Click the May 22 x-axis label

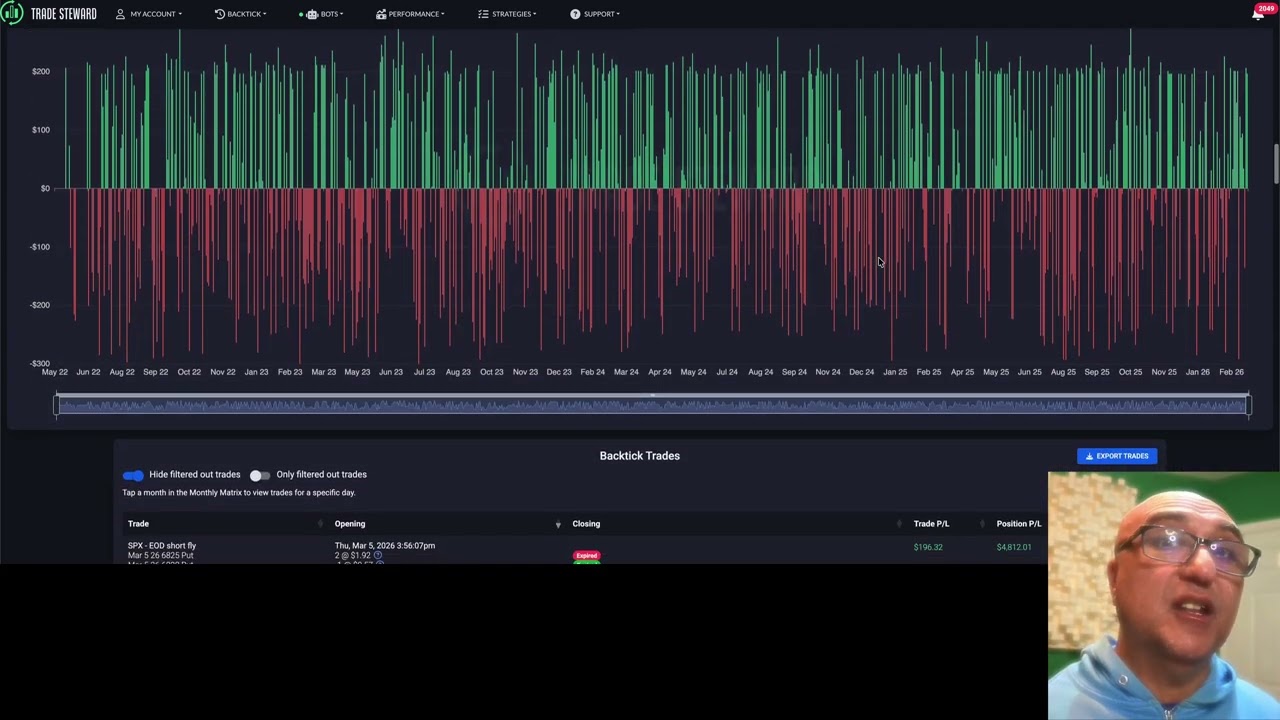point(55,372)
